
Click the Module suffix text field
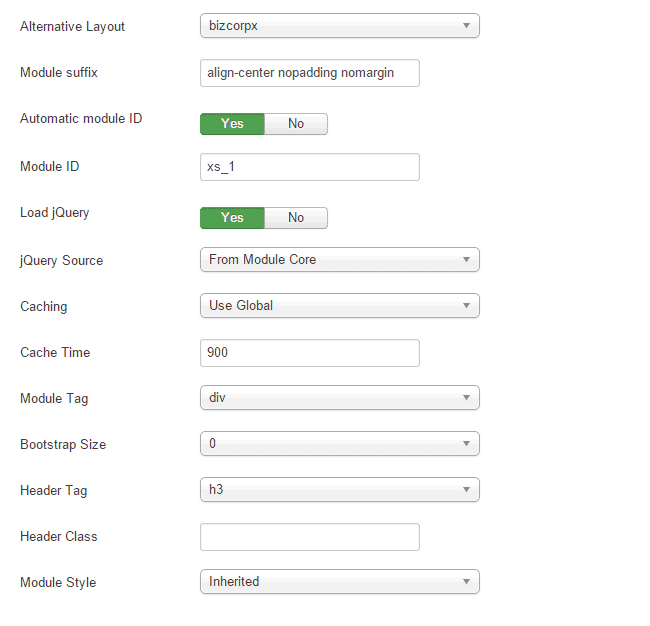[x=309, y=73]
